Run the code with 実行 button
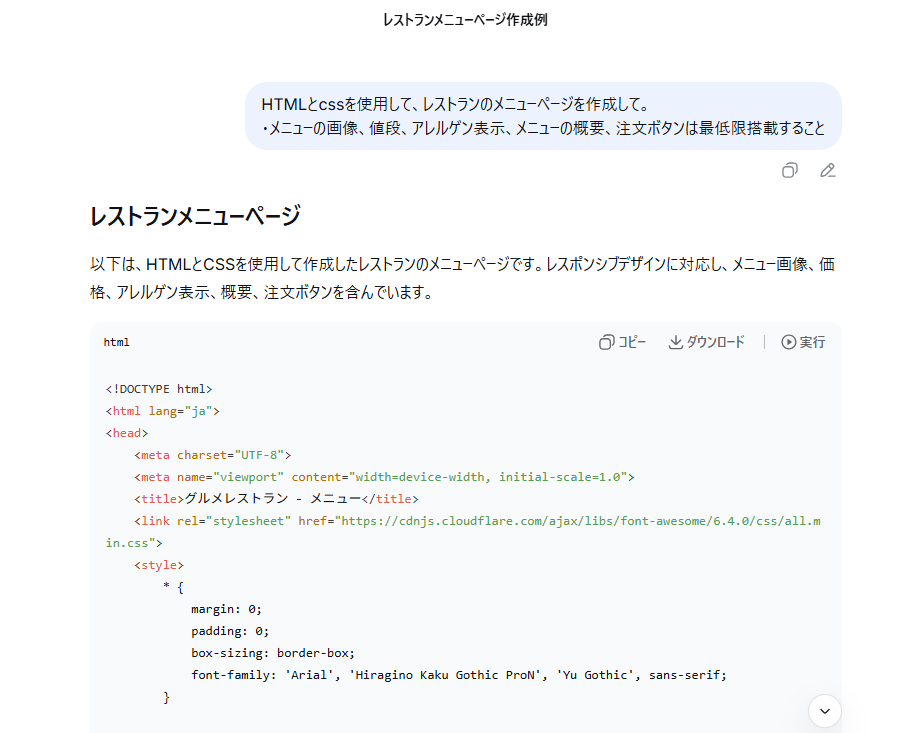The width and height of the screenshot is (924, 733). coord(803,342)
